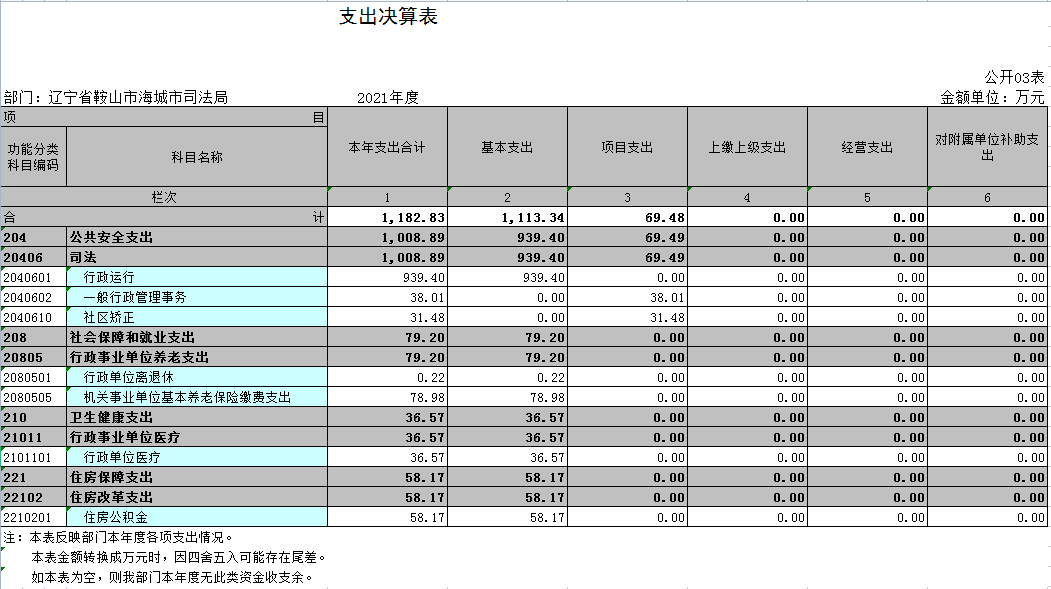Select header 本年支出合计
Screen dimensions: 1051x589
[387, 147]
